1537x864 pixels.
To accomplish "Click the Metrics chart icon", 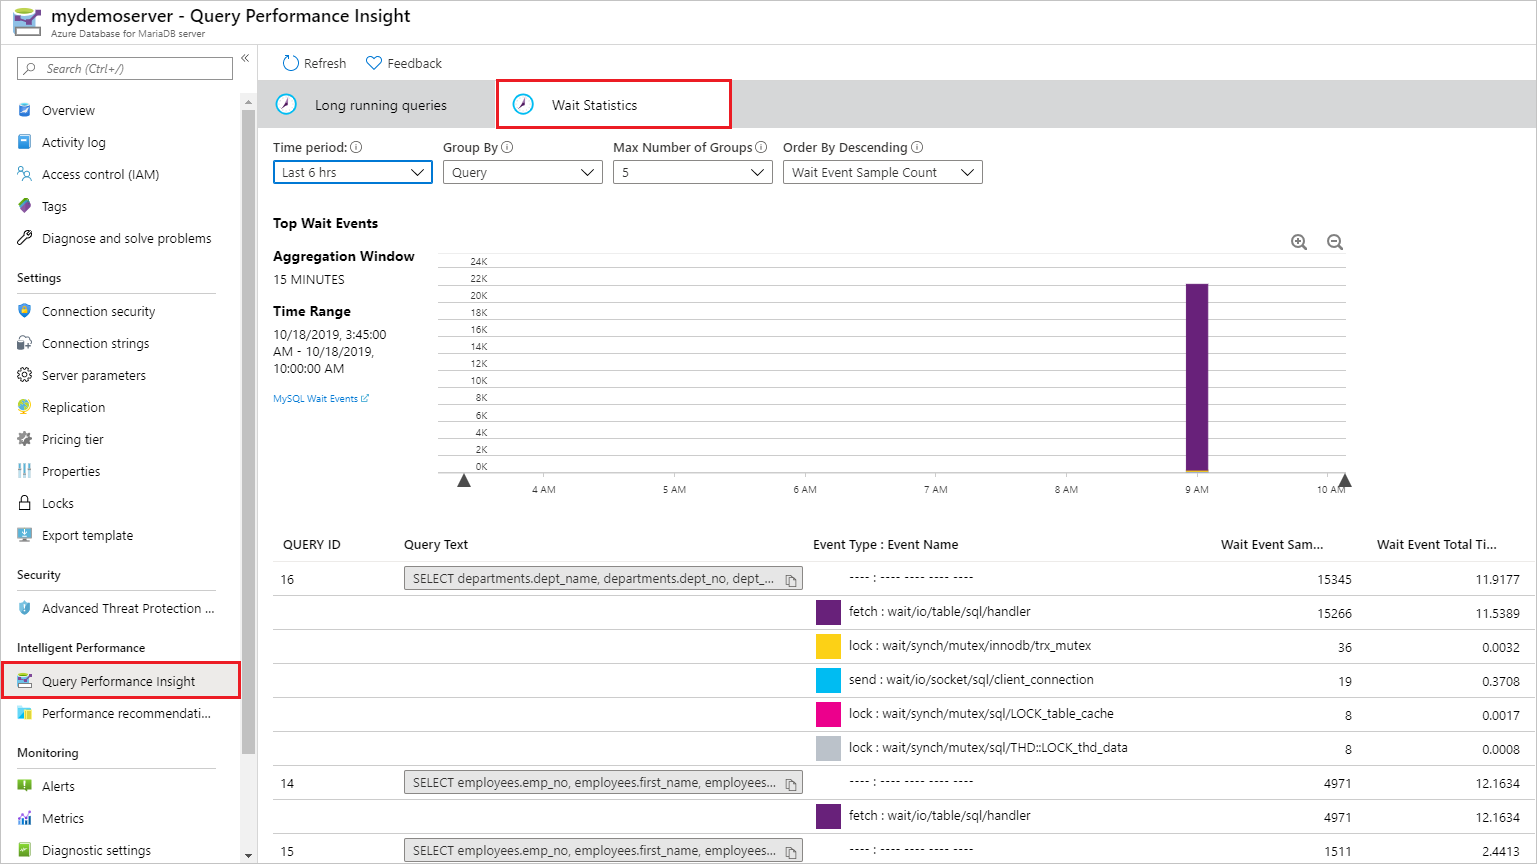I will [x=25, y=818].
